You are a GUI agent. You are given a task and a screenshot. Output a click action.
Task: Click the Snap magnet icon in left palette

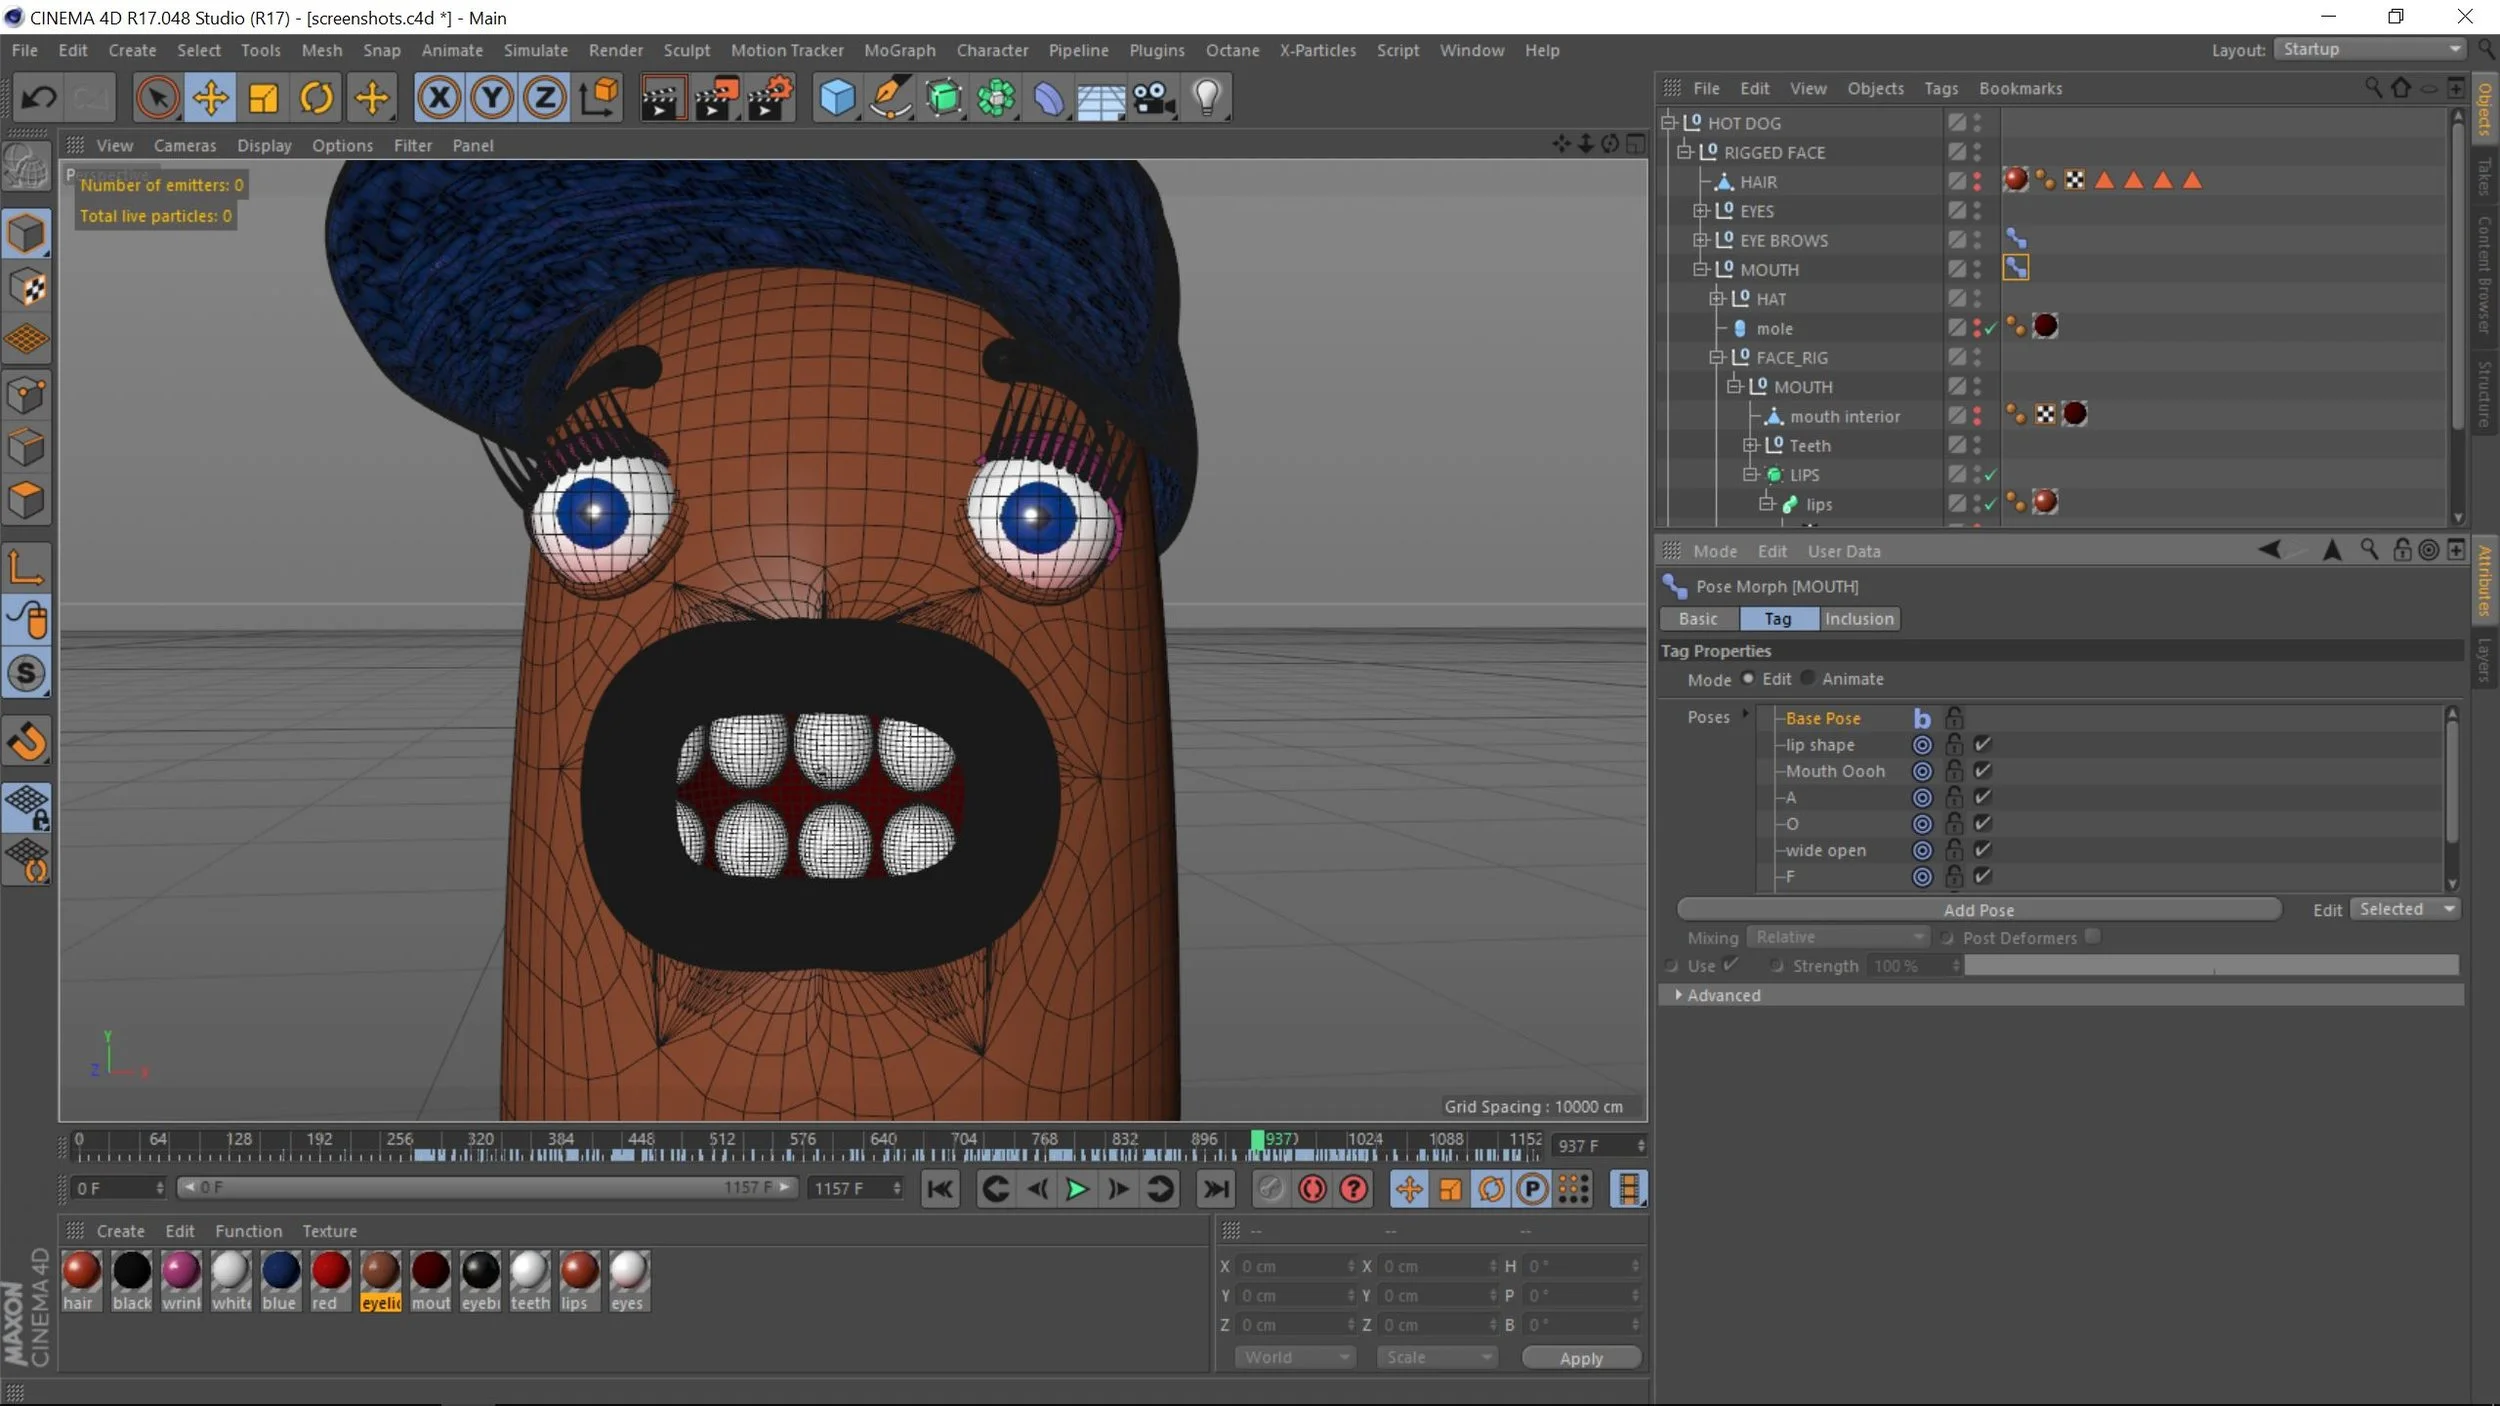coord(26,743)
